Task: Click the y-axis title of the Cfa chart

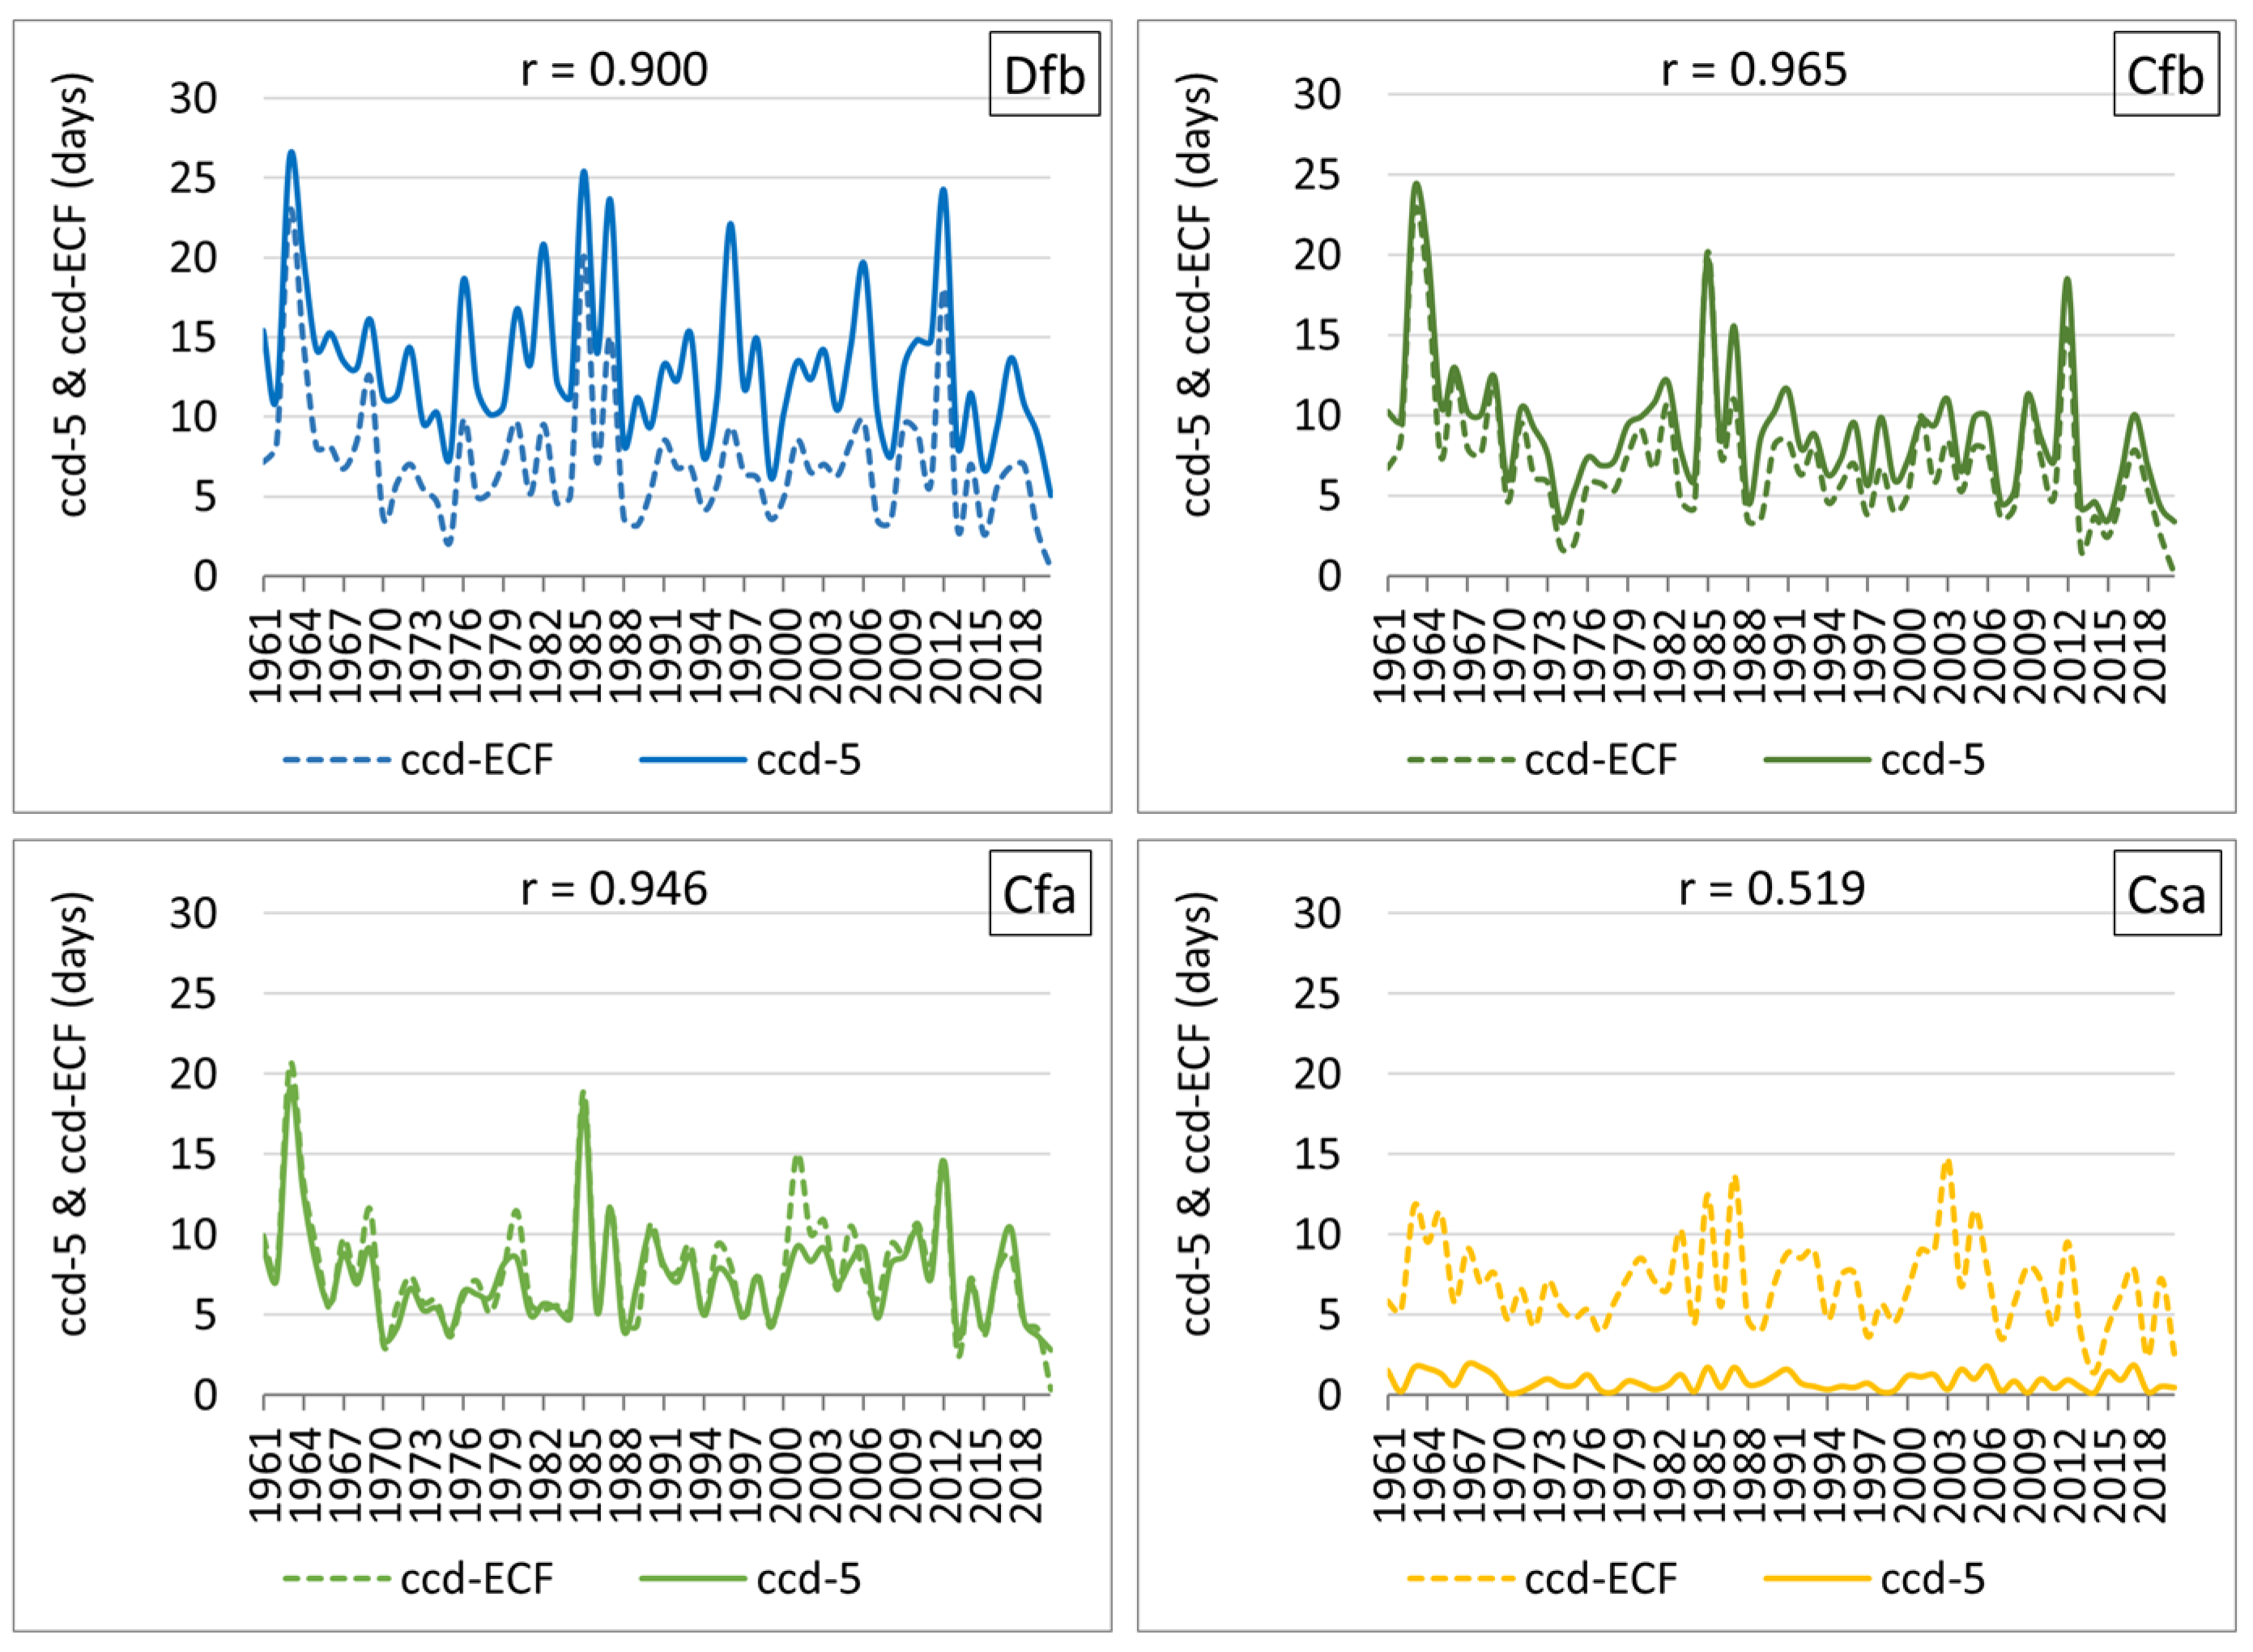Action: pos(74,1113)
